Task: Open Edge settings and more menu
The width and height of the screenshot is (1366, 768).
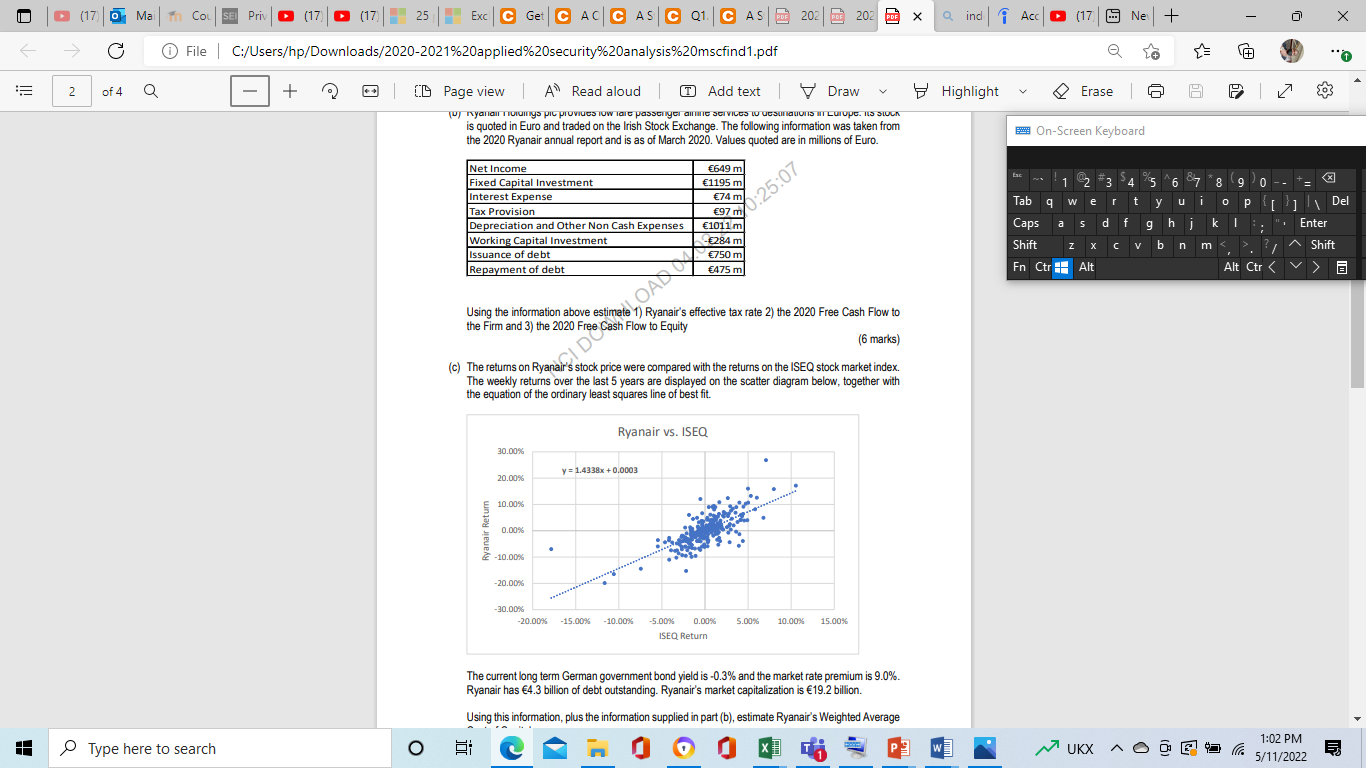Action: (1337, 51)
